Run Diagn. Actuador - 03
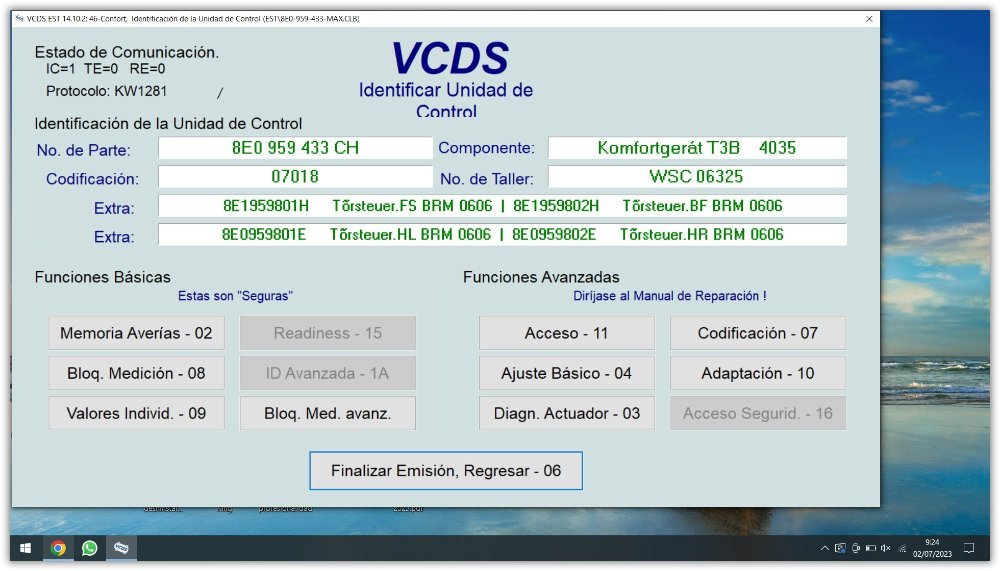 click(x=566, y=413)
